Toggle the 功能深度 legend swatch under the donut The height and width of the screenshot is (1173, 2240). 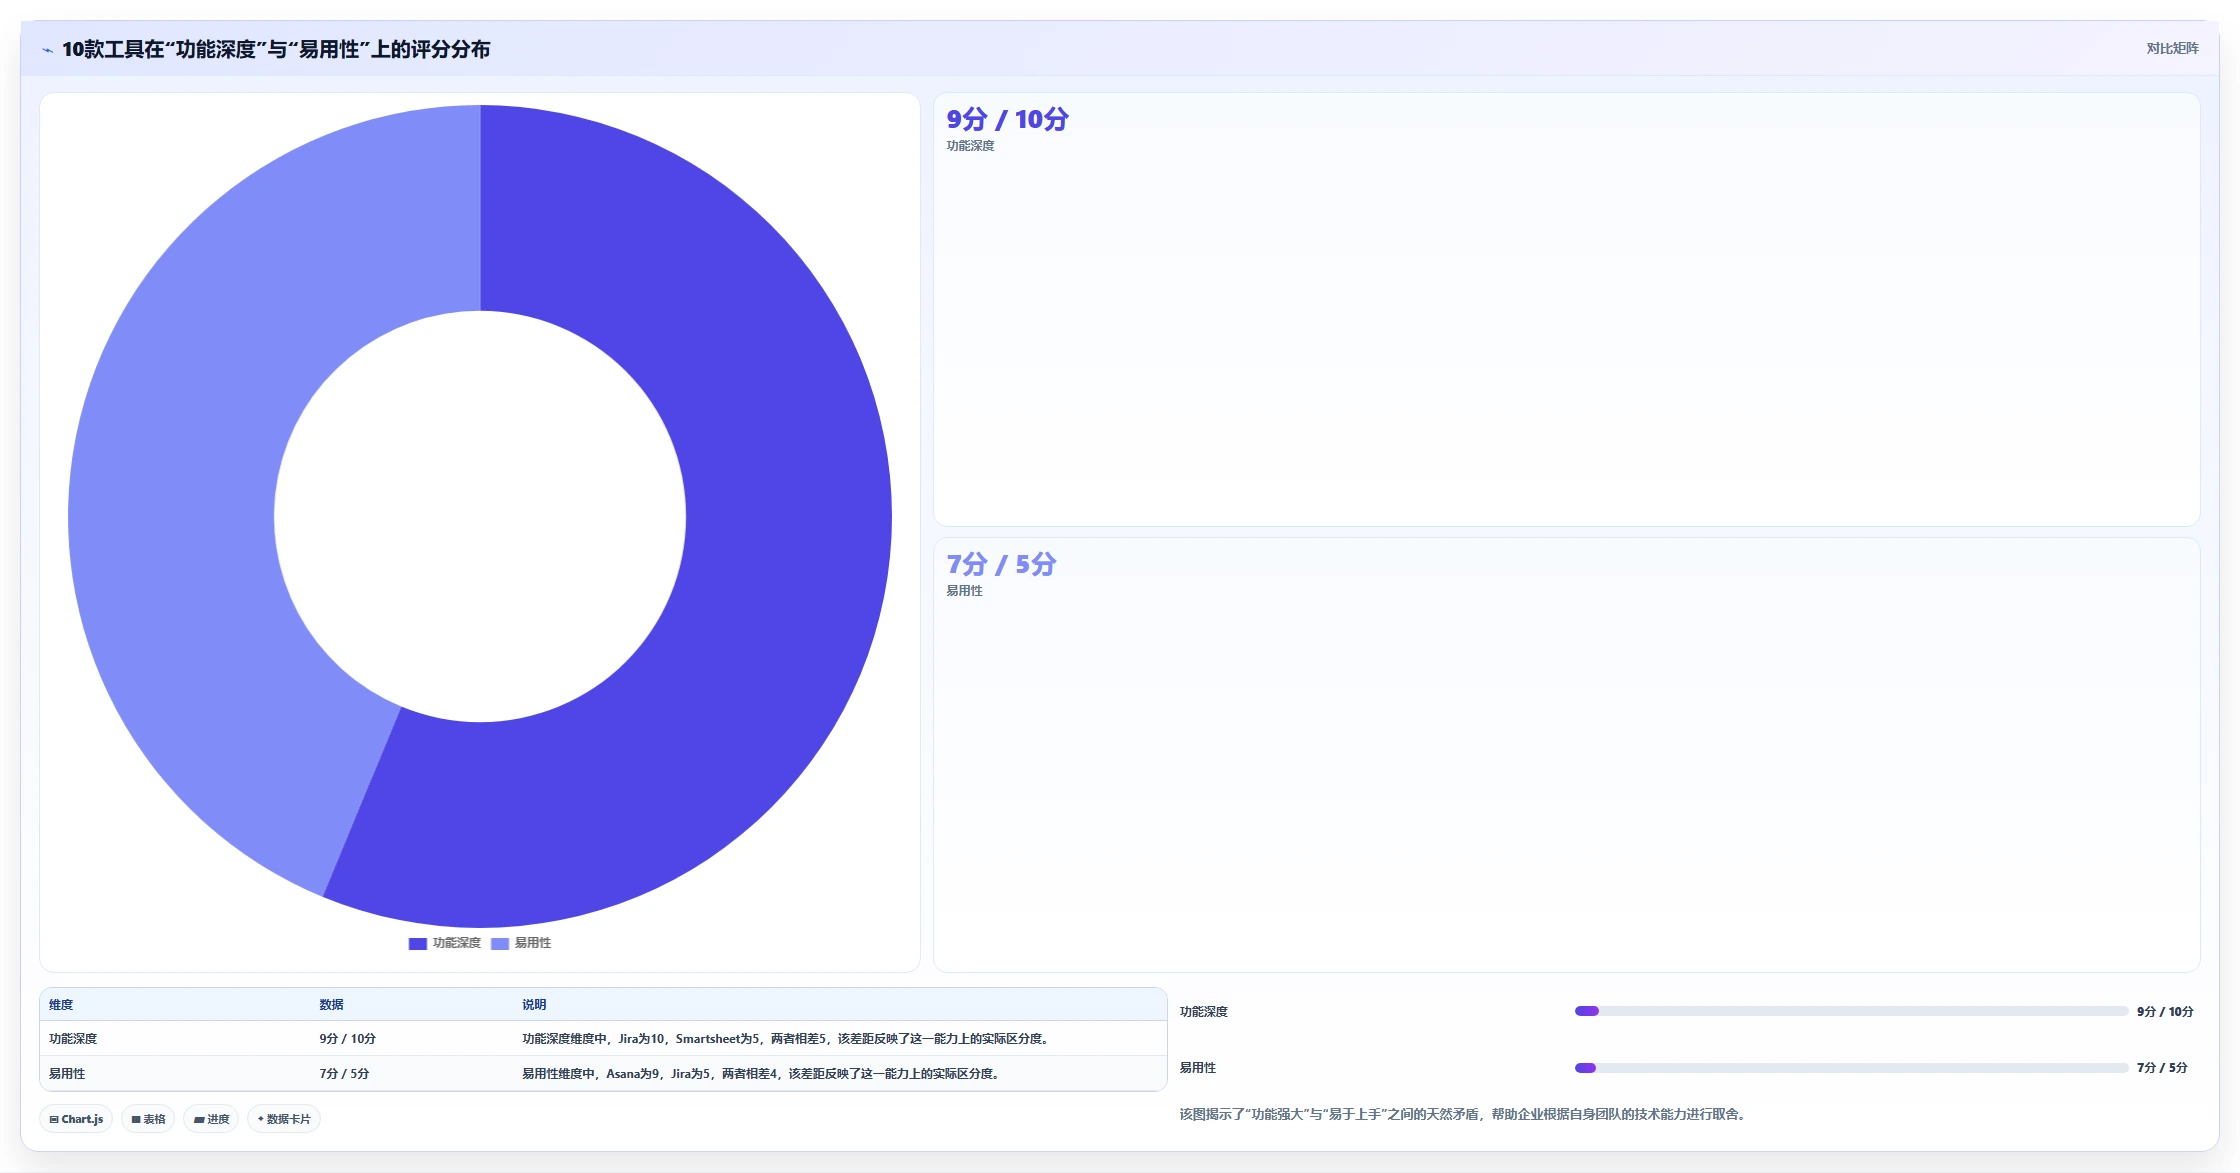(x=418, y=943)
